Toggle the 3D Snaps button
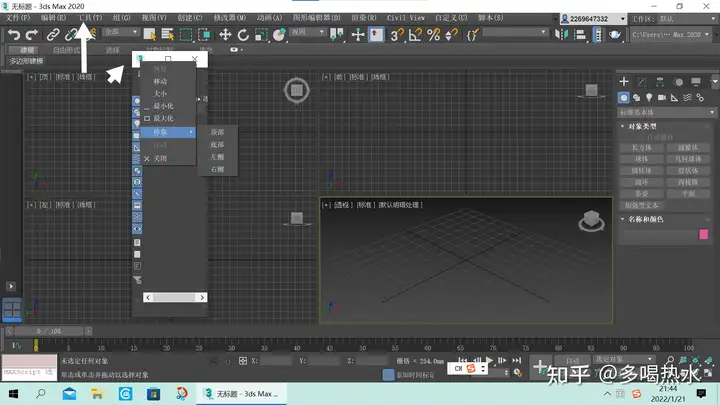 coord(397,34)
